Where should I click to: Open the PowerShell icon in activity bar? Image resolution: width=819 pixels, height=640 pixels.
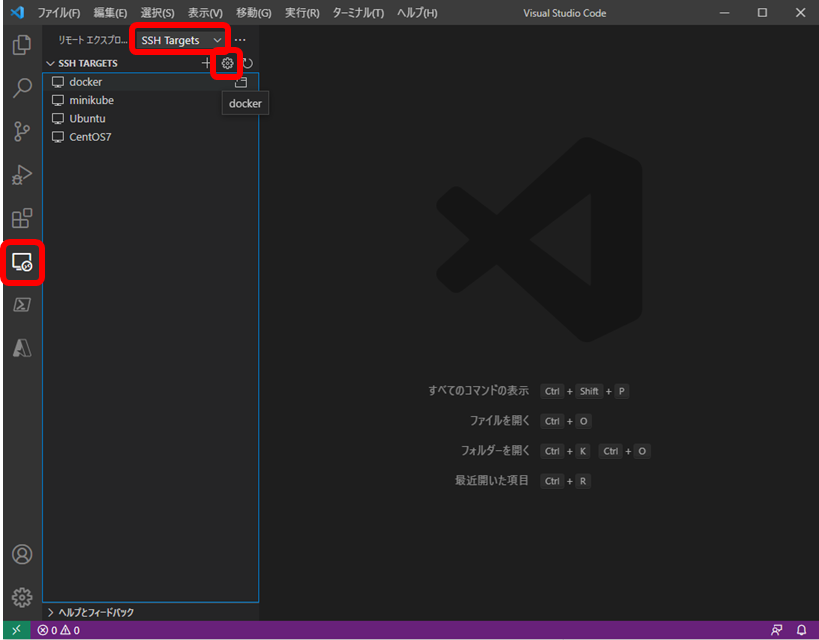(22, 305)
